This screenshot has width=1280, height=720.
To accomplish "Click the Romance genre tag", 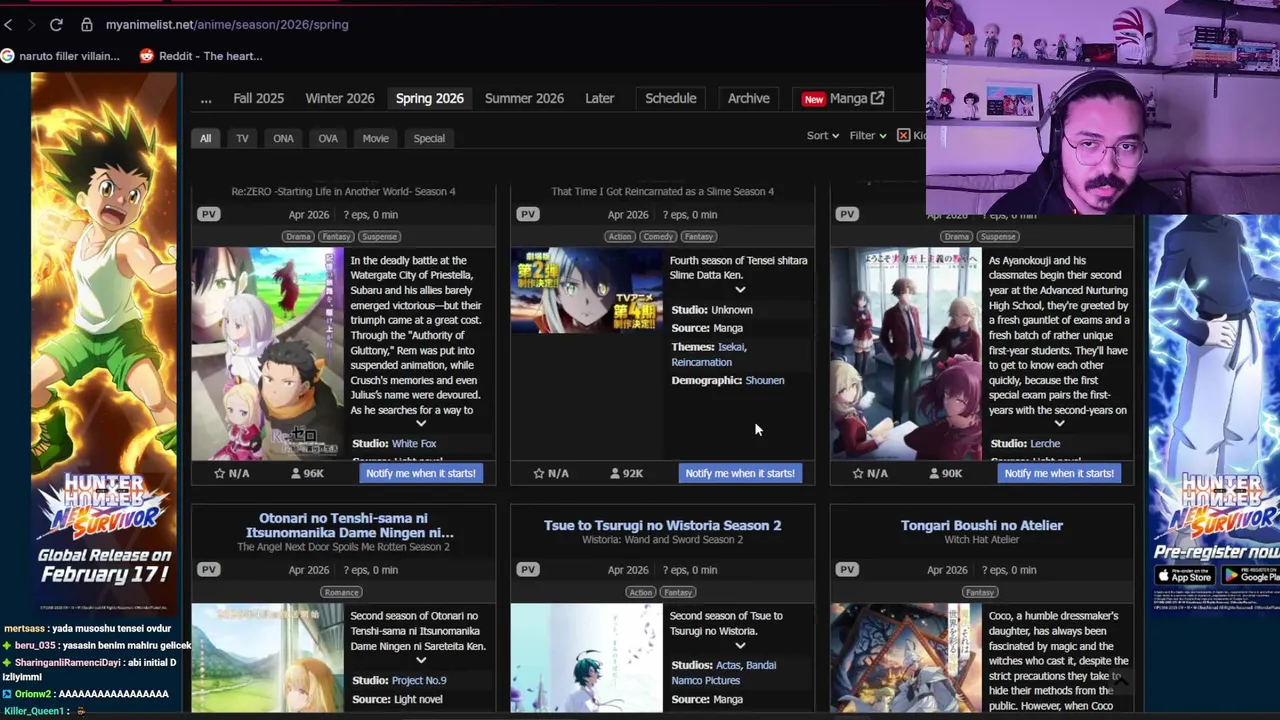I will tap(341, 592).
